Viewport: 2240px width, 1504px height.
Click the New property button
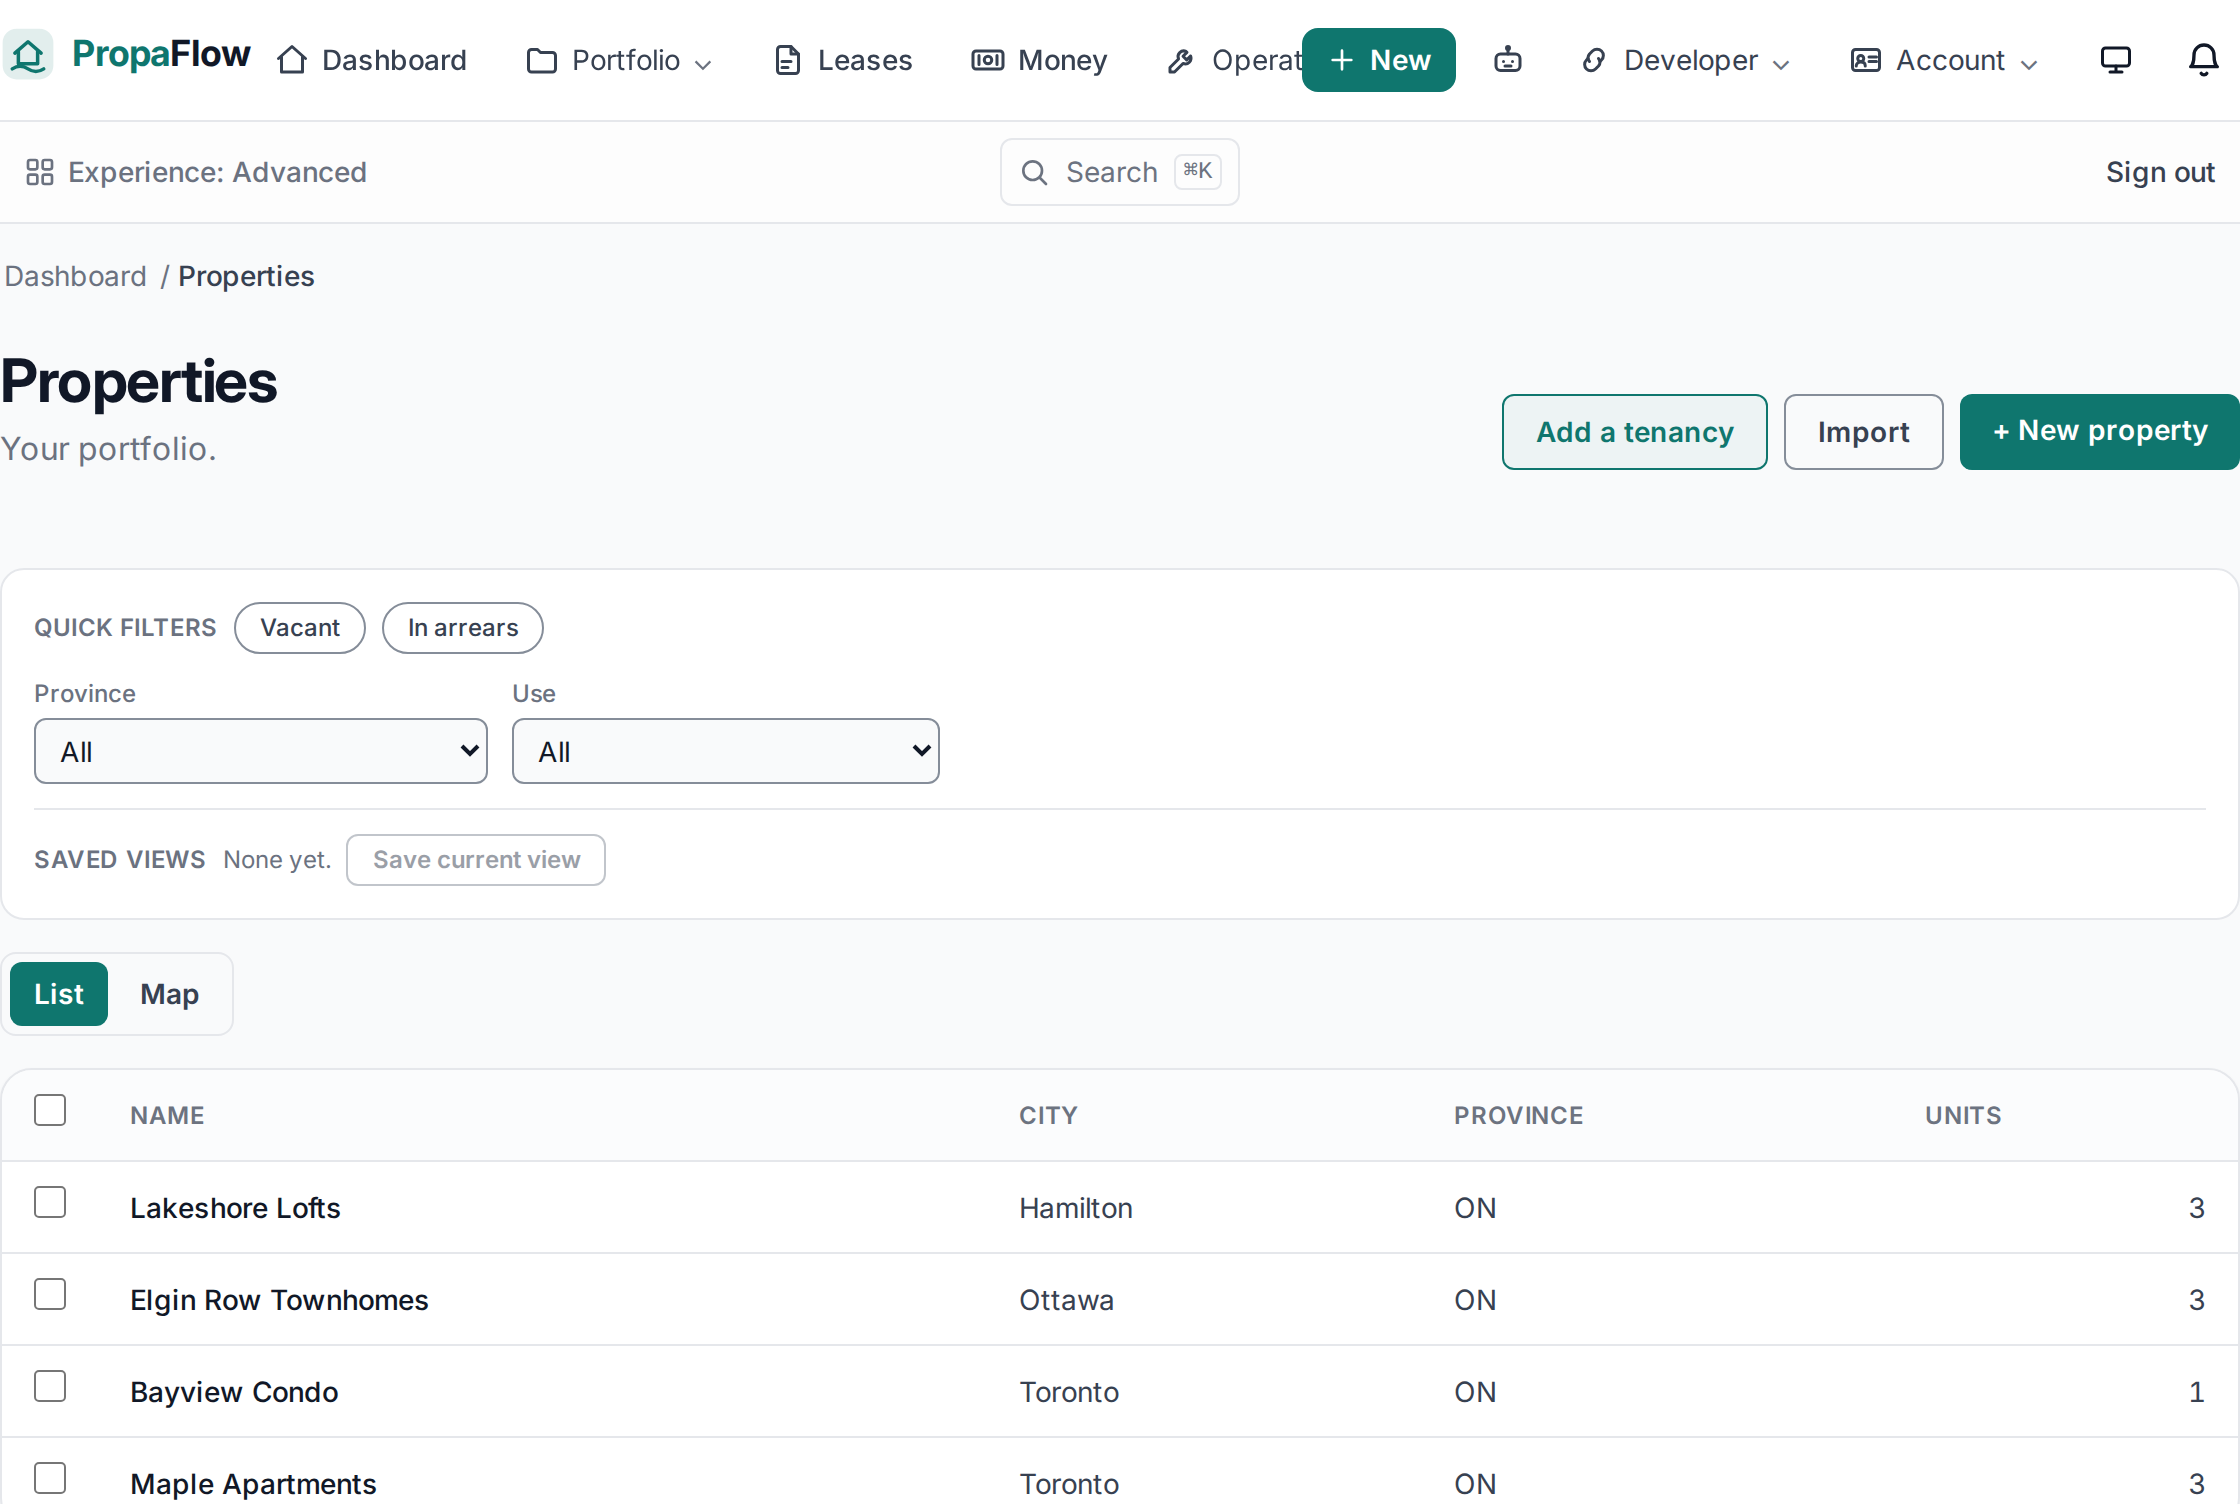tap(2100, 432)
